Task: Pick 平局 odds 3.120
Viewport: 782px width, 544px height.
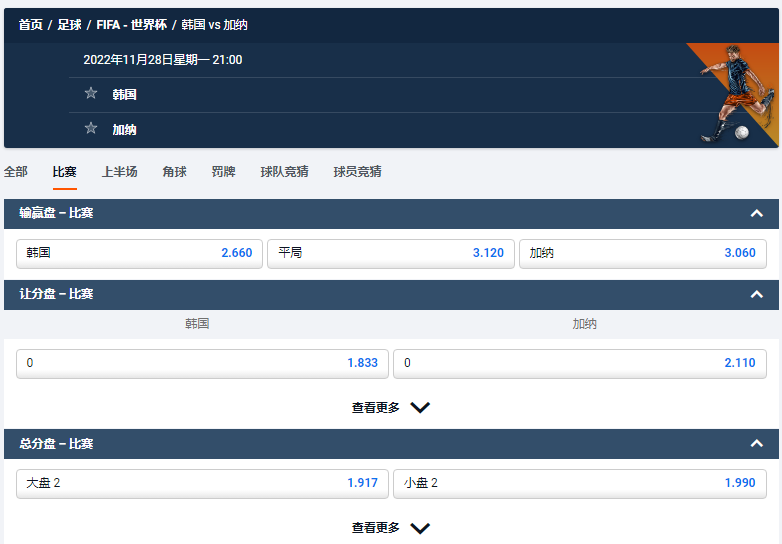Action: pyautogui.click(x=391, y=253)
